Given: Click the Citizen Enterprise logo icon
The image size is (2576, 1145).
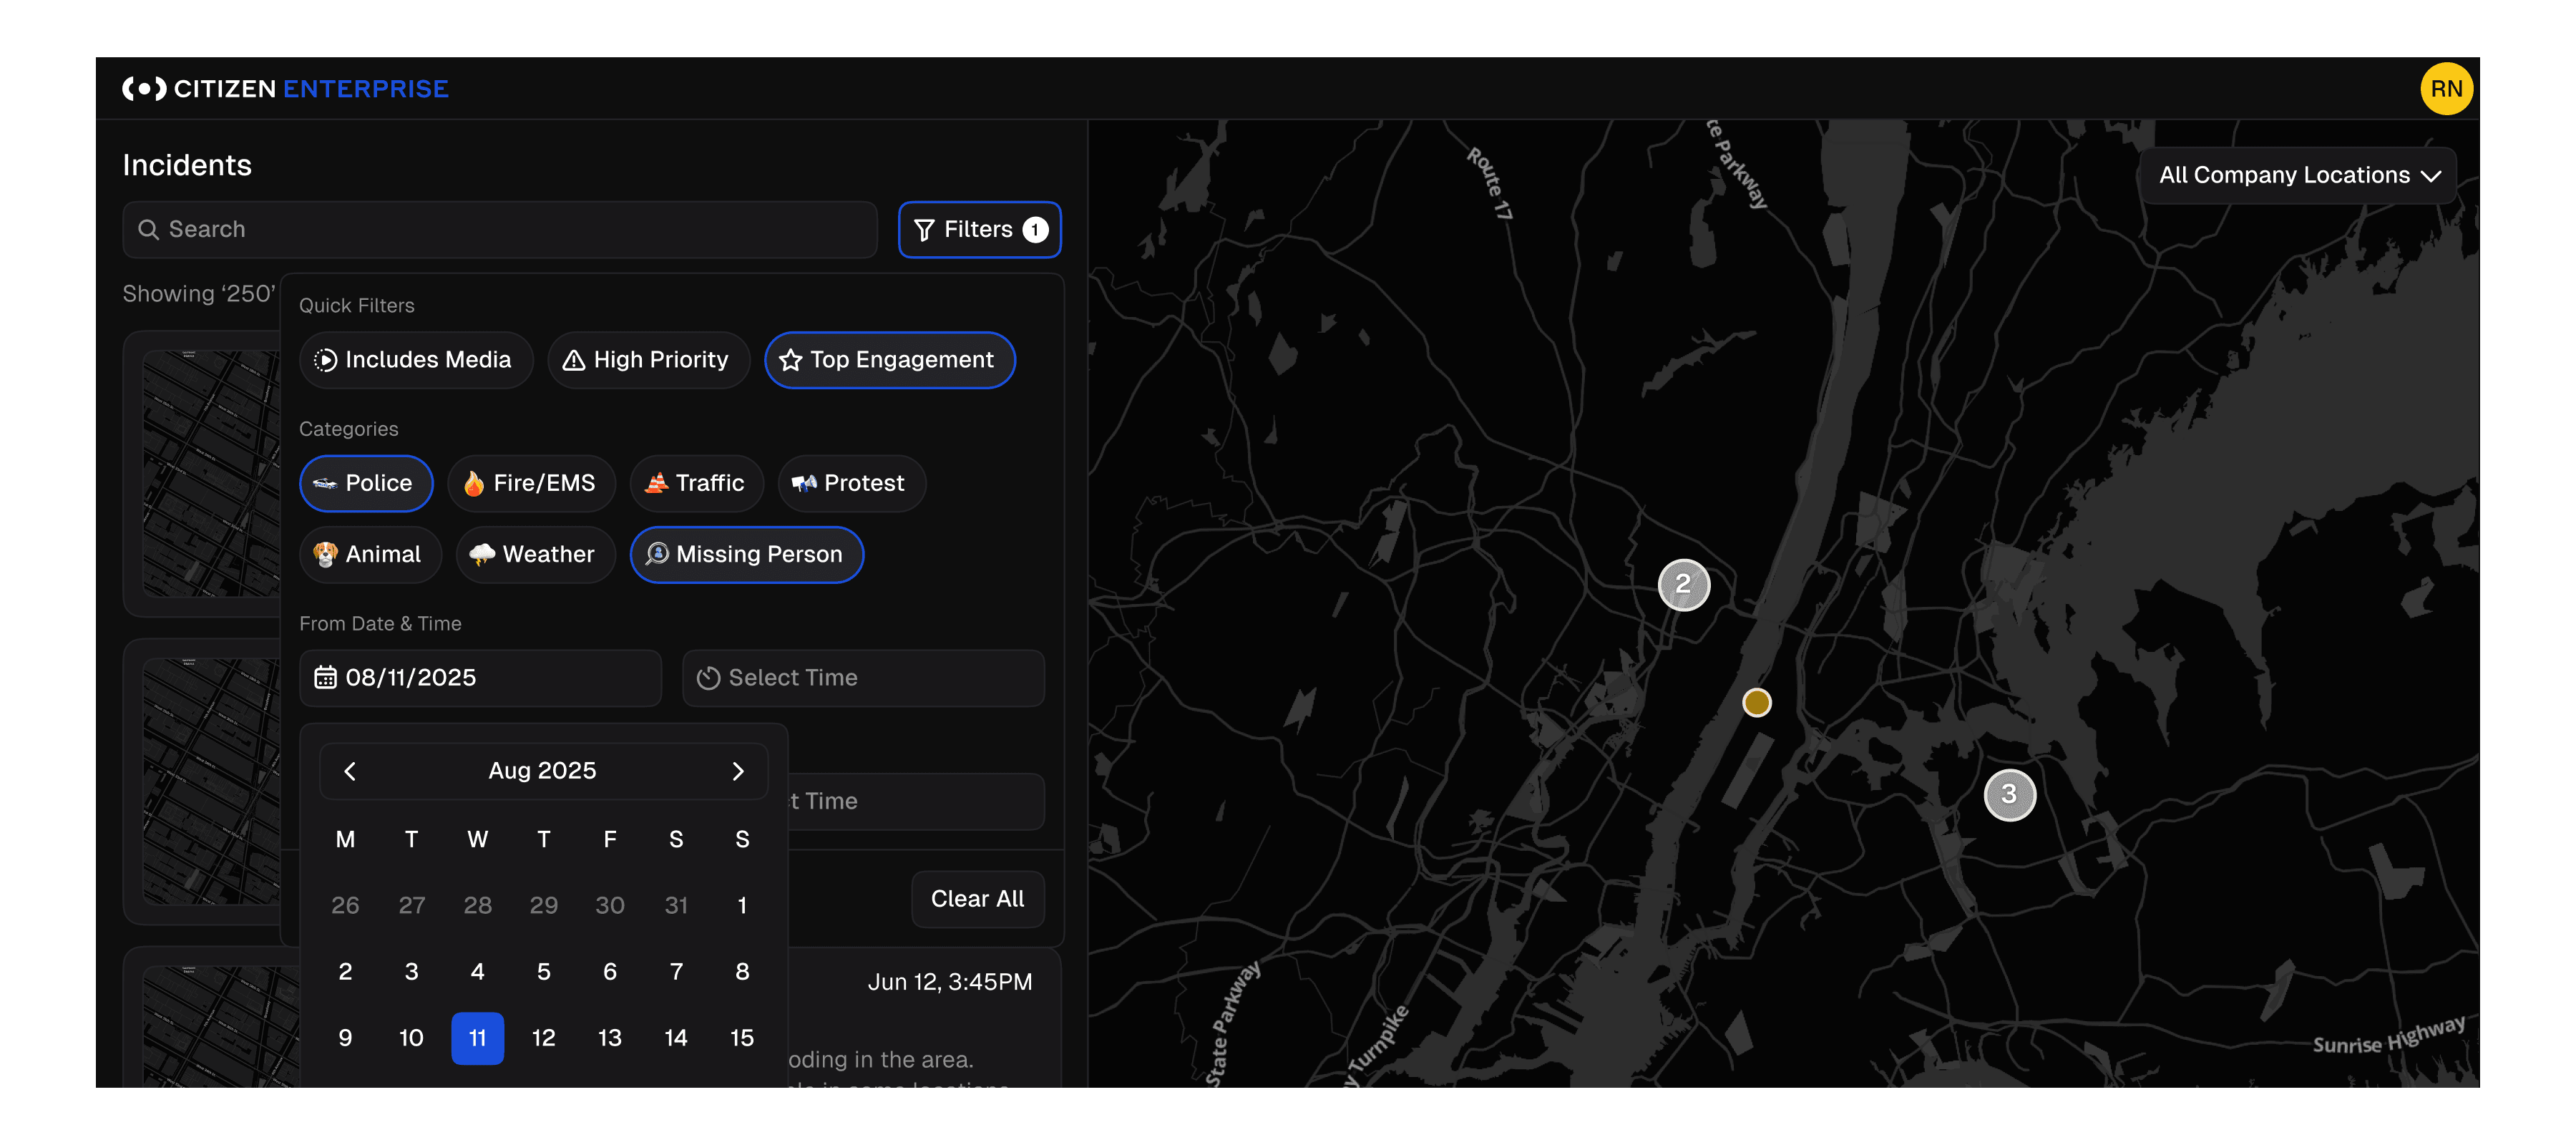Looking at the screenshot, I should (x=144, y=89).
